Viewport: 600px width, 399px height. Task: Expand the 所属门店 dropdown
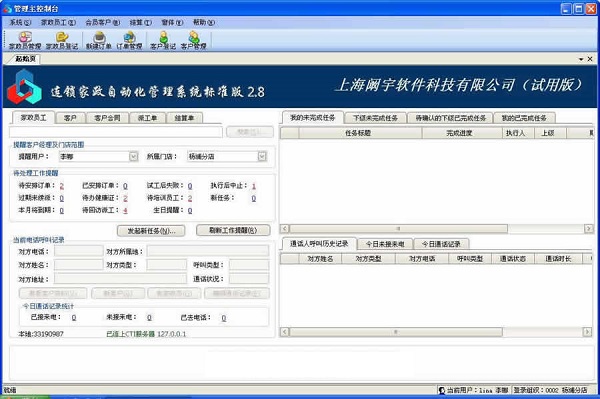262,156
